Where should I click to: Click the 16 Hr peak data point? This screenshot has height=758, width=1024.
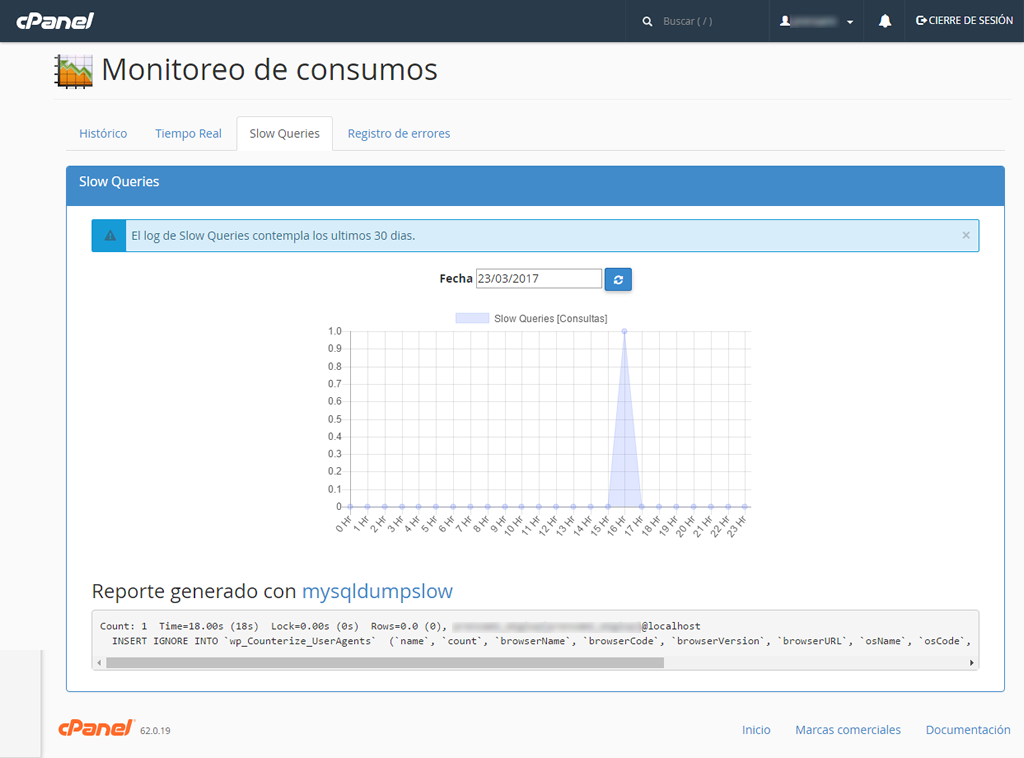[625, 331]
